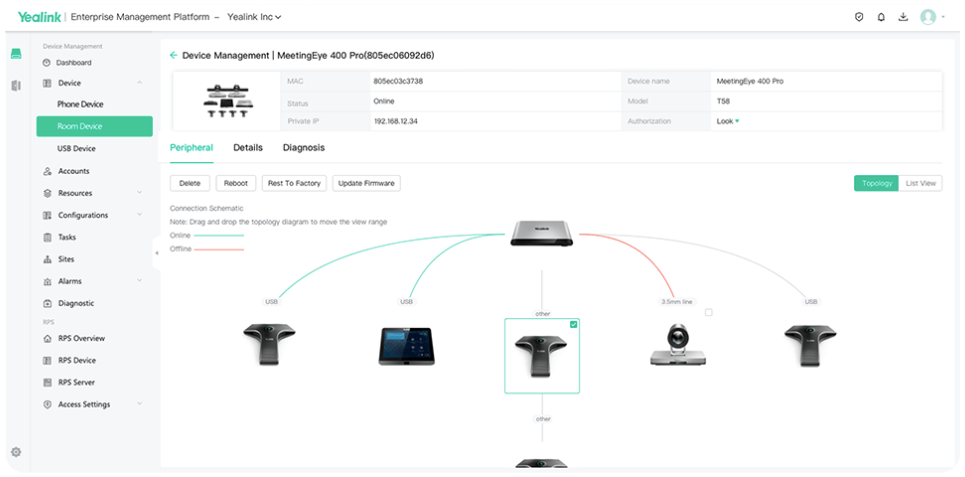
Task: Uncheck the selected center speakerphone checkbox
Action: [574, 324]
